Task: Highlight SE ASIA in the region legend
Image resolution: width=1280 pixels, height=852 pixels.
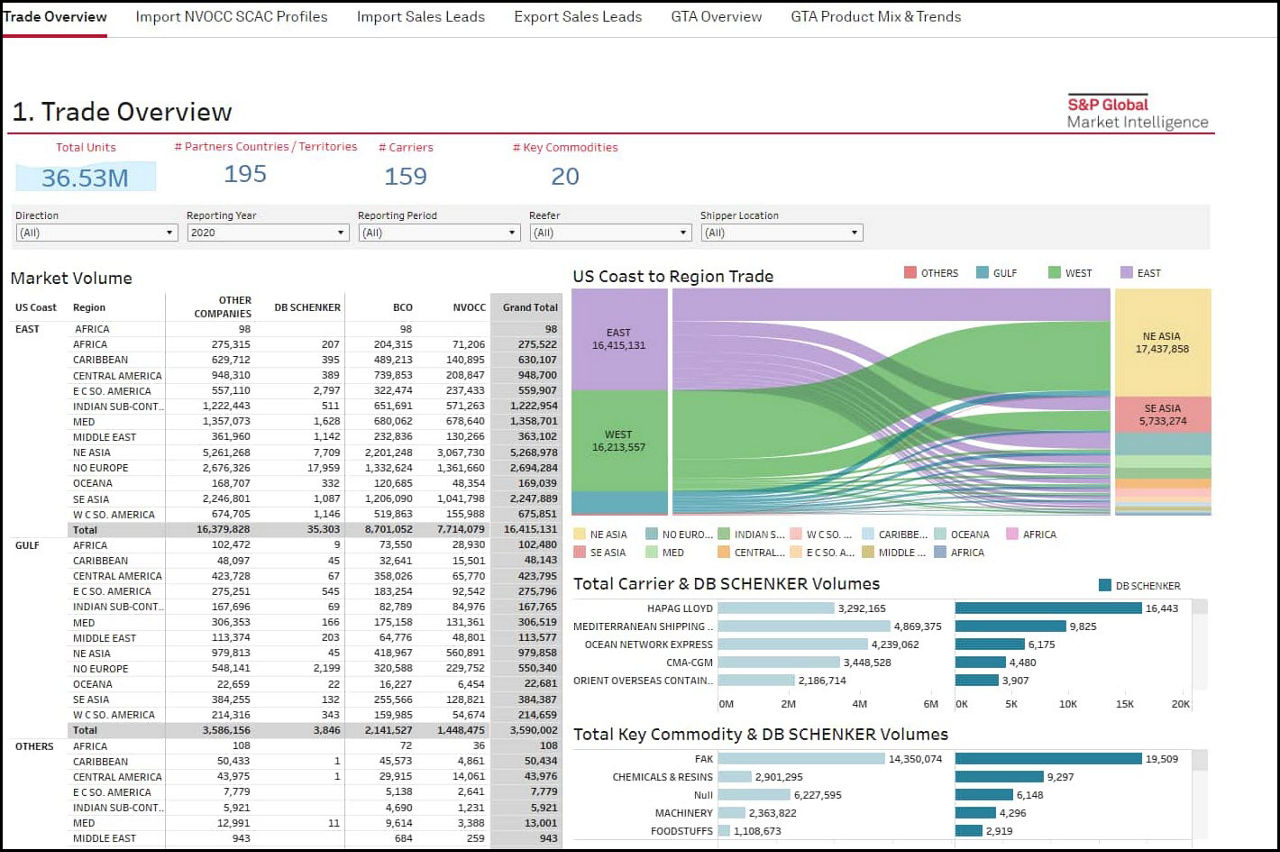Action: 599,552
